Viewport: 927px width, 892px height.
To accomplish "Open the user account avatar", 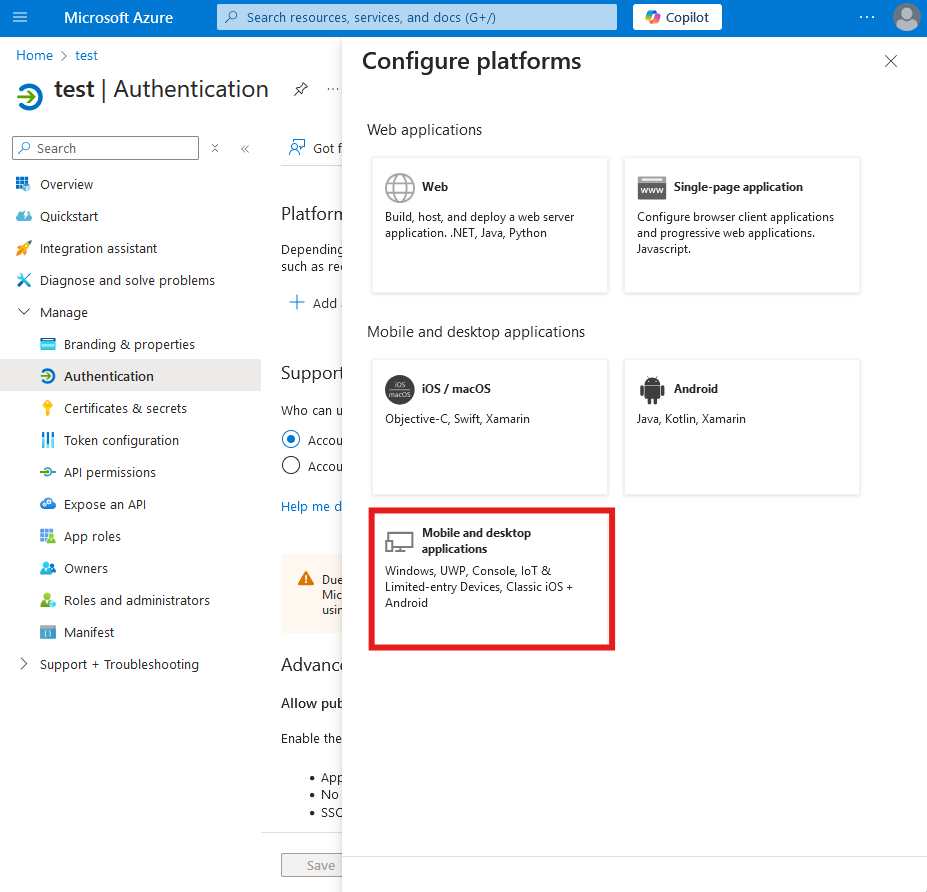I will coord(906,17).
